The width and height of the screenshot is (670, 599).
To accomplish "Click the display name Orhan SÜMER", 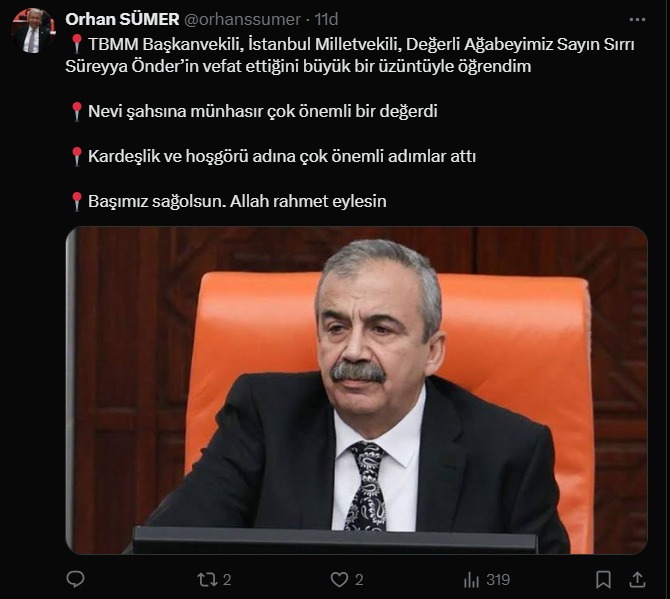I will (122, 19).
